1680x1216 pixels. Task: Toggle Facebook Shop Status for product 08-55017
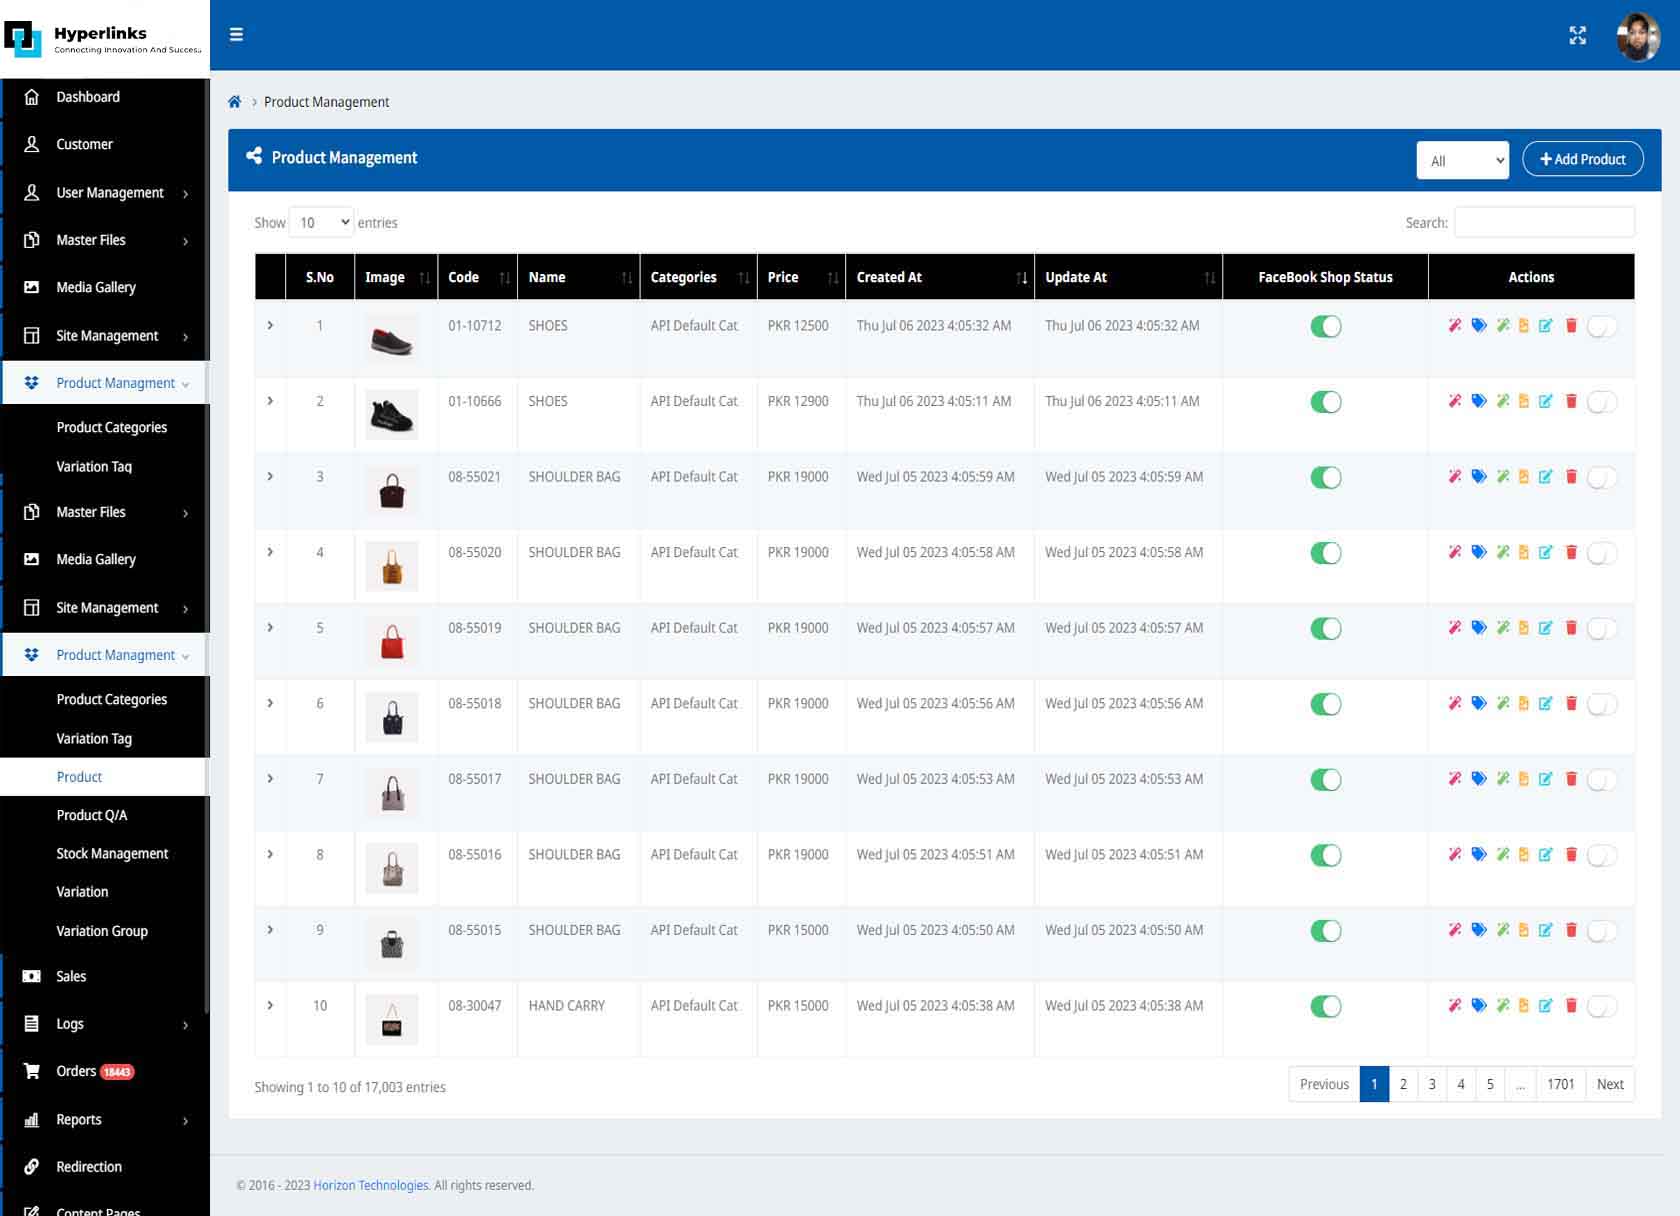click(x=1326, y=780)
